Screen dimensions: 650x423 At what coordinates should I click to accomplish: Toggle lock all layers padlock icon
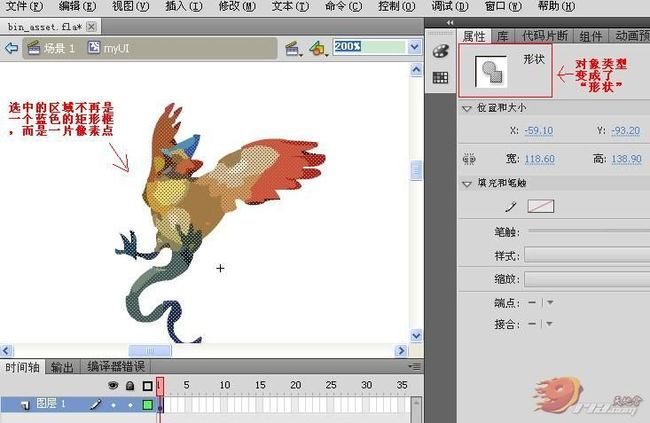coord(130,386)
